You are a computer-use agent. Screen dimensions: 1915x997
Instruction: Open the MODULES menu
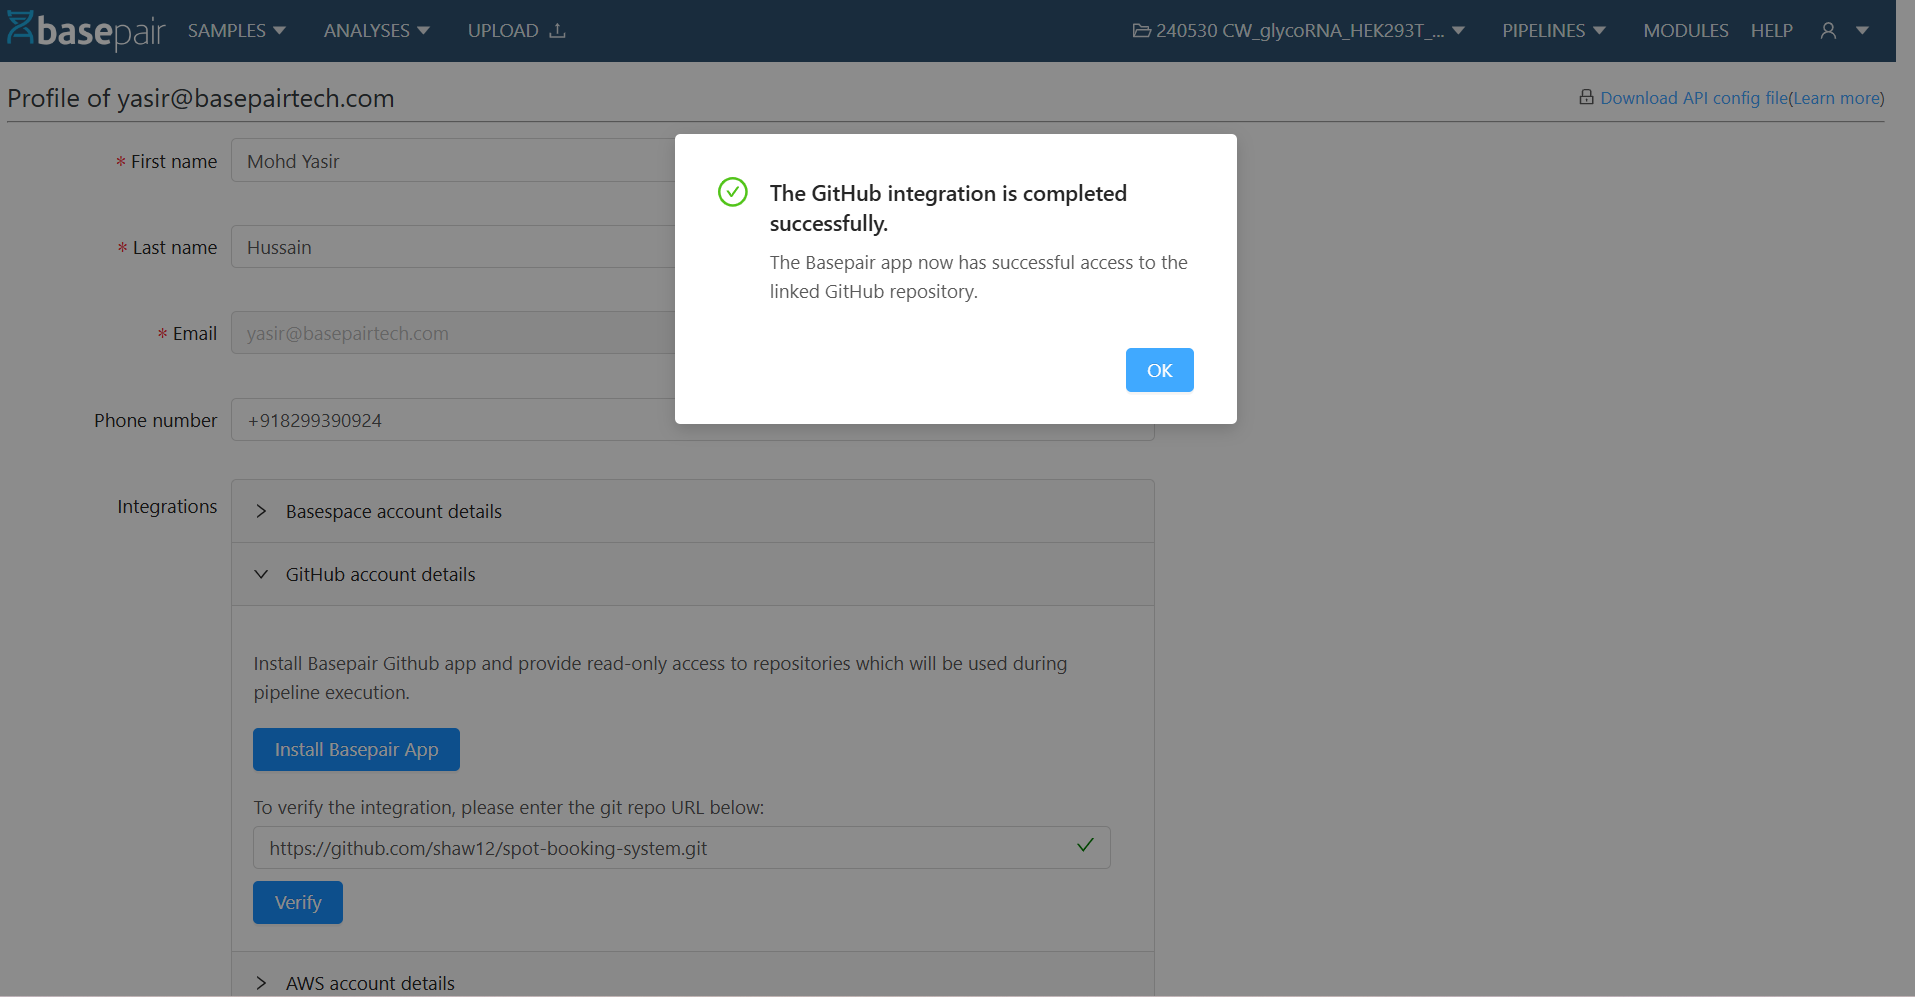click(x=1685, y=30)
